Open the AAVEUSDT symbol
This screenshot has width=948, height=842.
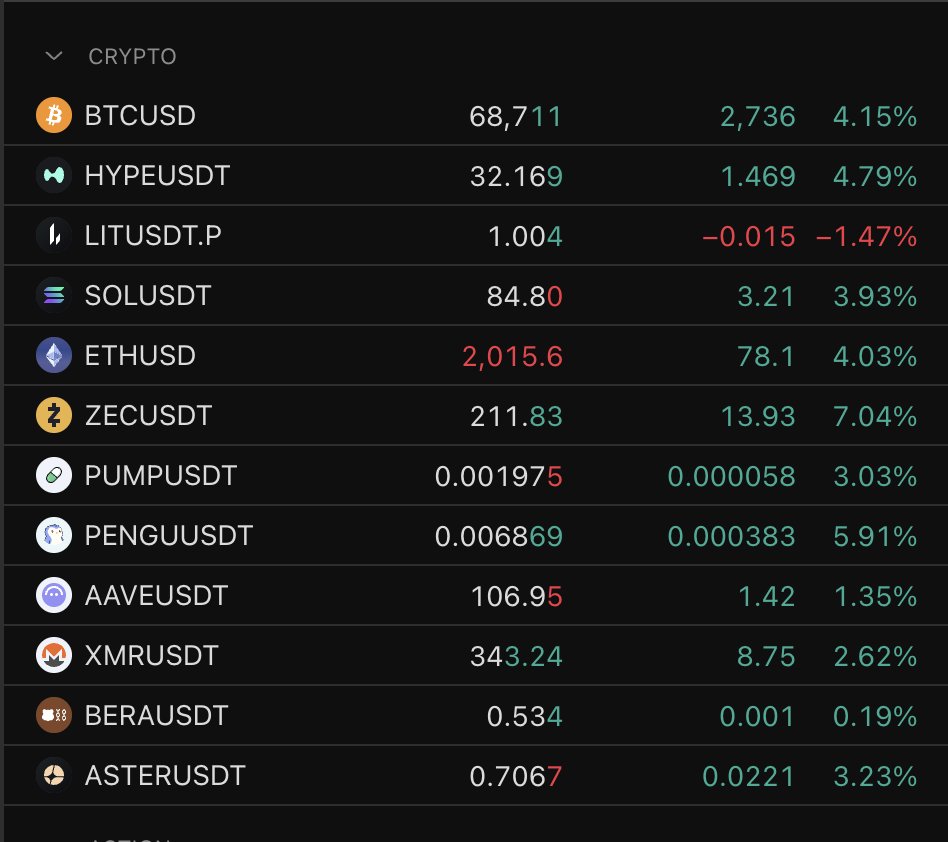[x=157, y=595]
